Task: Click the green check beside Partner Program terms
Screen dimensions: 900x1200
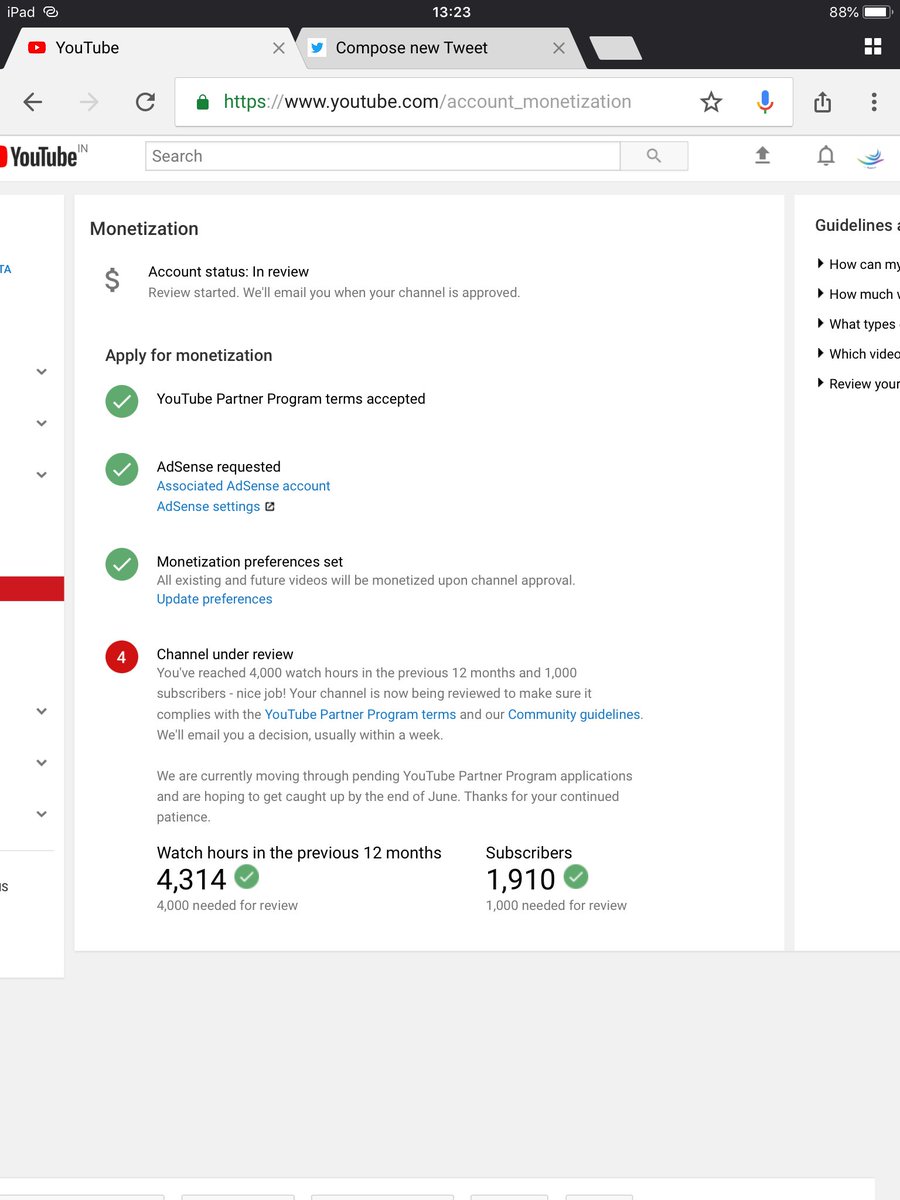Action: 122,402
